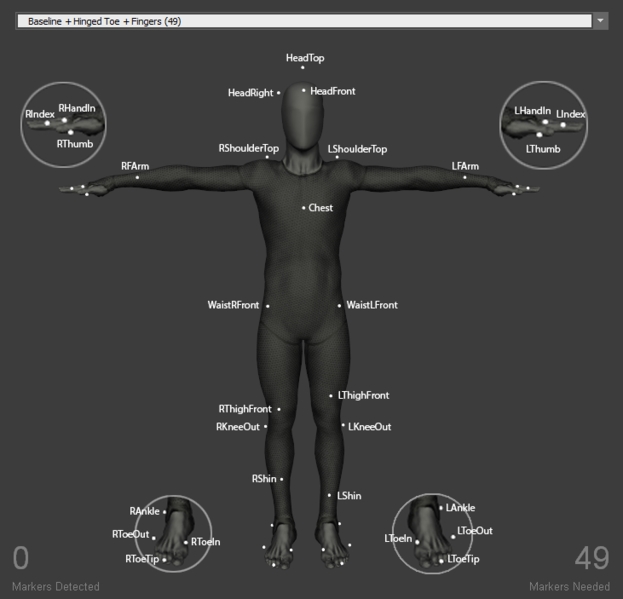Select the LThighFront marker
This screenshot has width=623, height=599.
(x=331, y=396)
